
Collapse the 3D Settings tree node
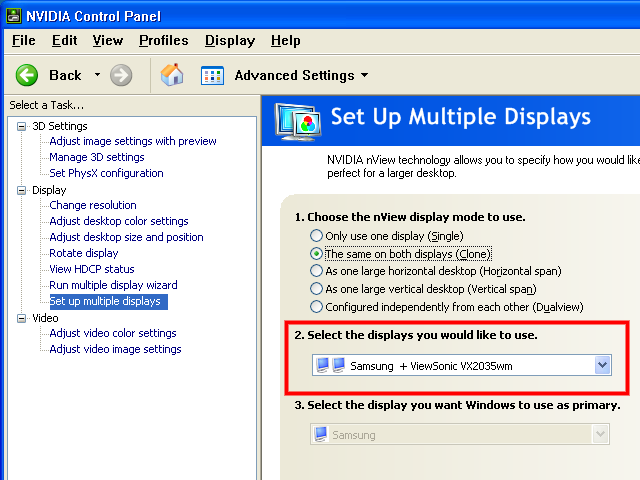[x=21, y=126]
